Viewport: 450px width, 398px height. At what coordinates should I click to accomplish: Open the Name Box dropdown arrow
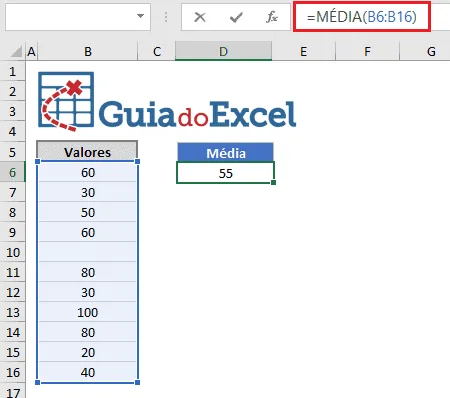(141, 16)
